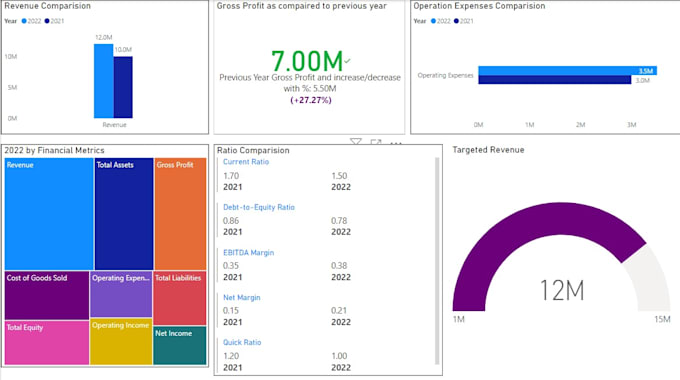Click the Operating Expenses axis category label
The width and height of the screenshot is (680, 380).
445,75
